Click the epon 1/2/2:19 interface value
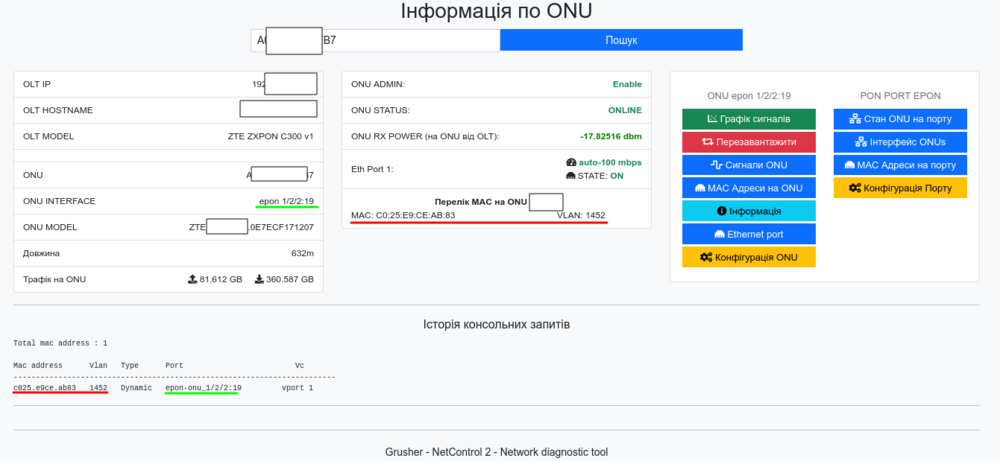Screen dimensions: 1000x461 (287, 202)
